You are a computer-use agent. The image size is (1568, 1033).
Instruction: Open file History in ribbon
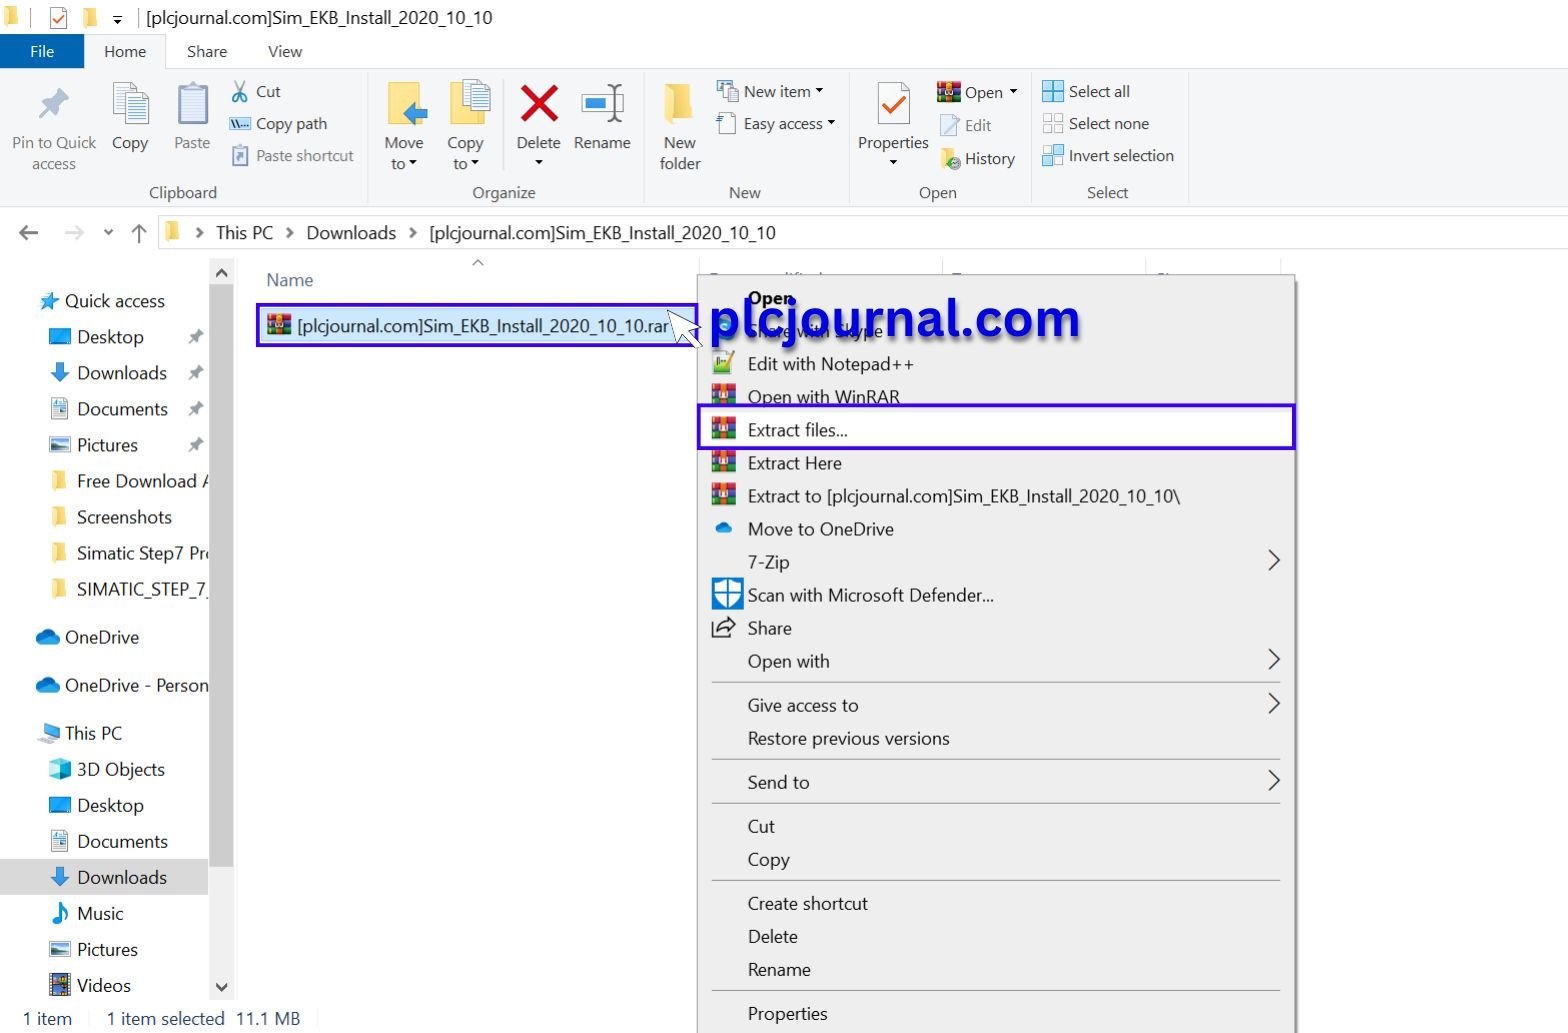(978, 158)
